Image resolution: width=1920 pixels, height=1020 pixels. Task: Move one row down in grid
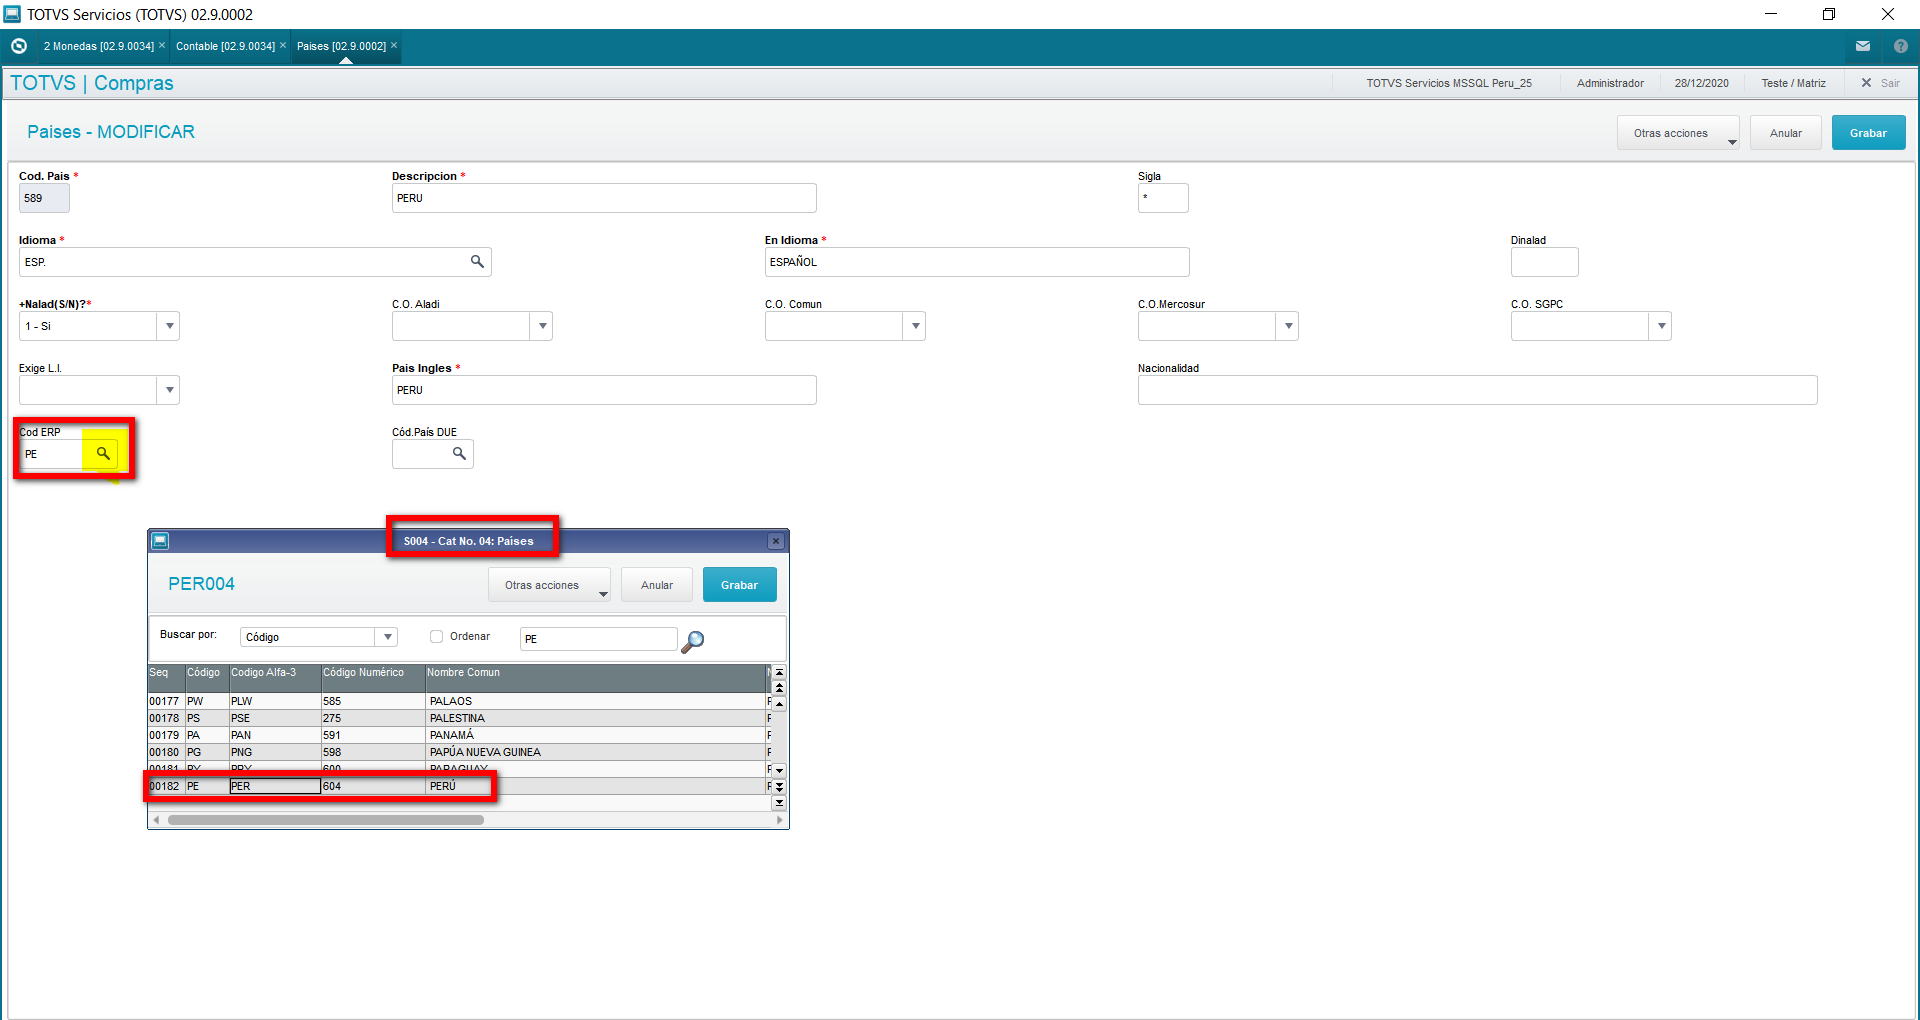click(779, 771)
